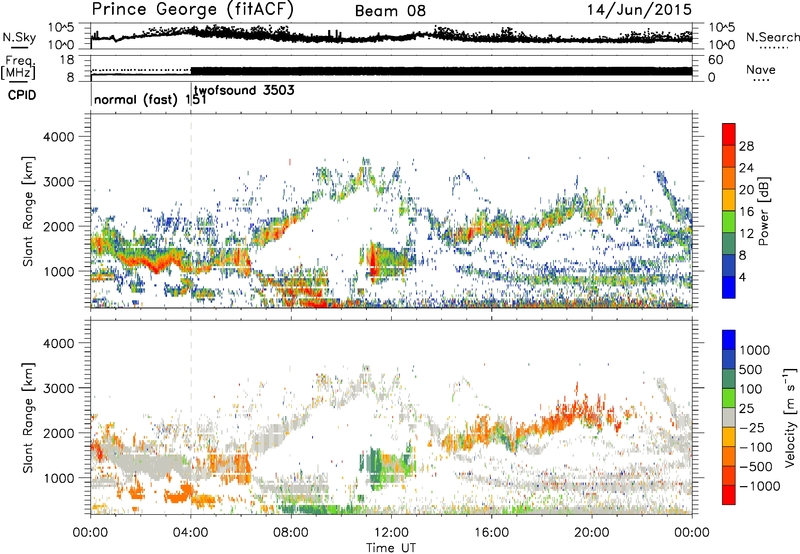This screenshot has width=800, height=554.
Task: Pick the yellow 16–20 dB Power colorbar segment
Action: (729, 200)
